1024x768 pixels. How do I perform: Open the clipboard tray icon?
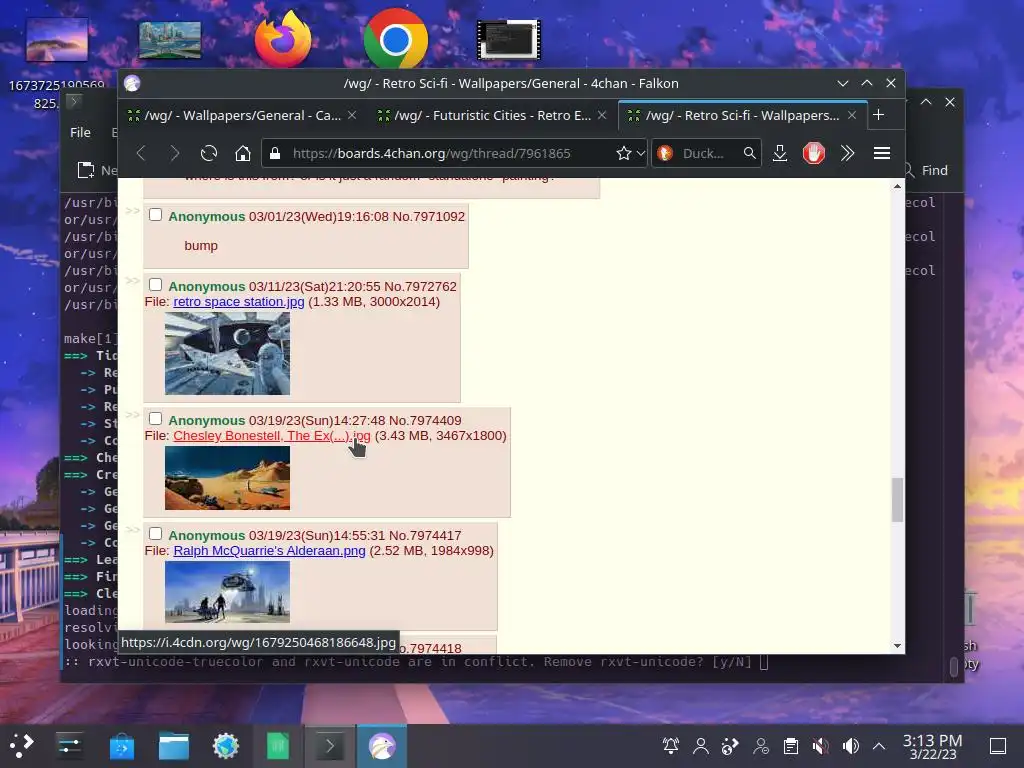pyautogui.click(x=791, y=746)
